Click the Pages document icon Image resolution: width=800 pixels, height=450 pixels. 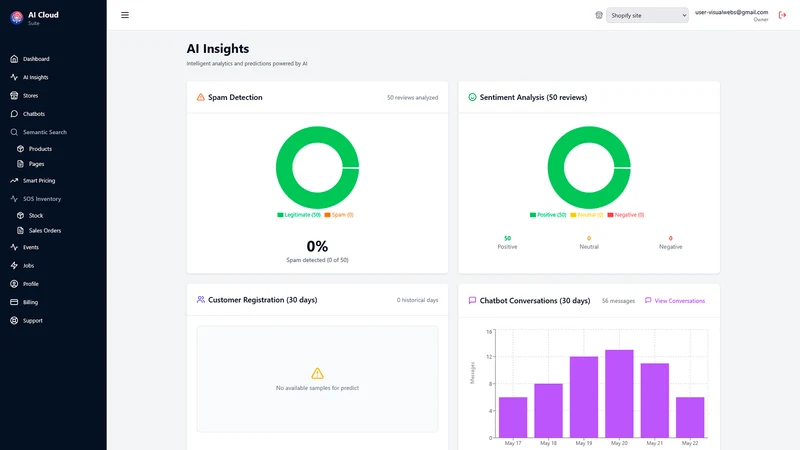pos(20,164)
